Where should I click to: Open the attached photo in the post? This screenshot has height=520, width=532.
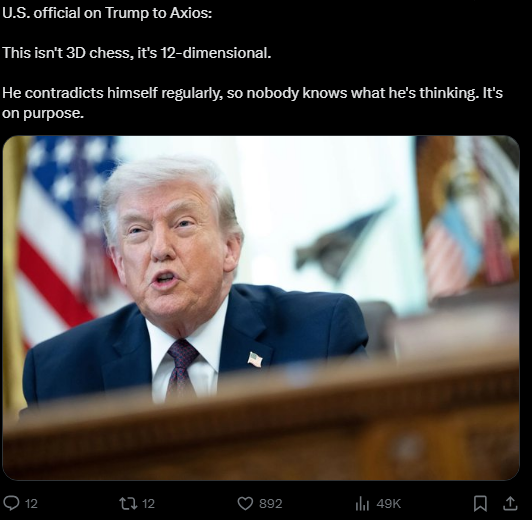pyautogui.click(x=261, y=308)
